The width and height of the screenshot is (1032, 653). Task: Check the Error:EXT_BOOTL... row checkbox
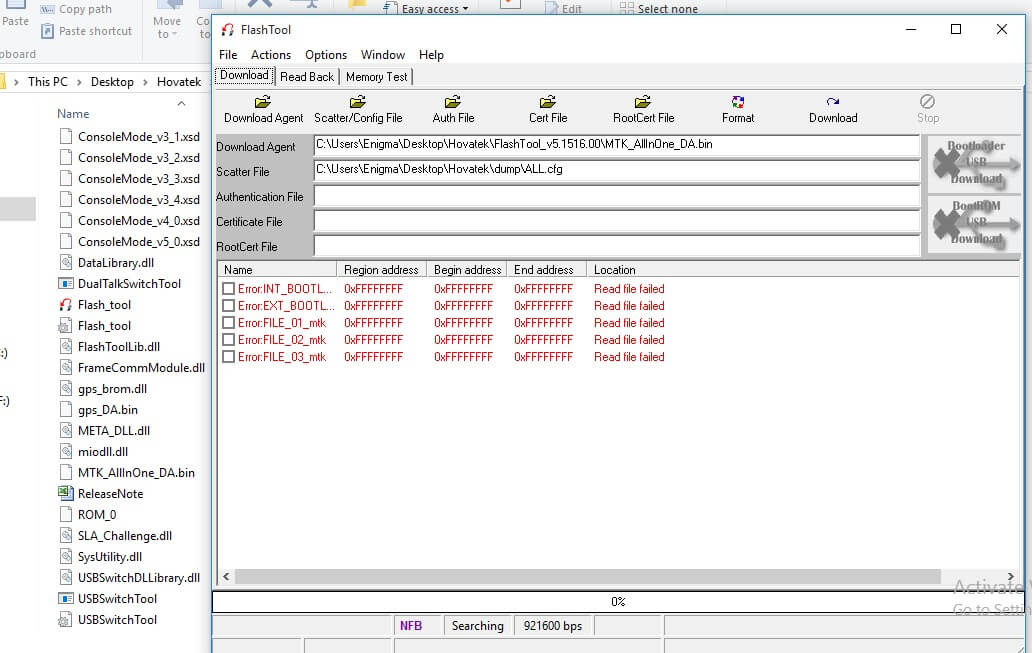click(x=228, y=305)
